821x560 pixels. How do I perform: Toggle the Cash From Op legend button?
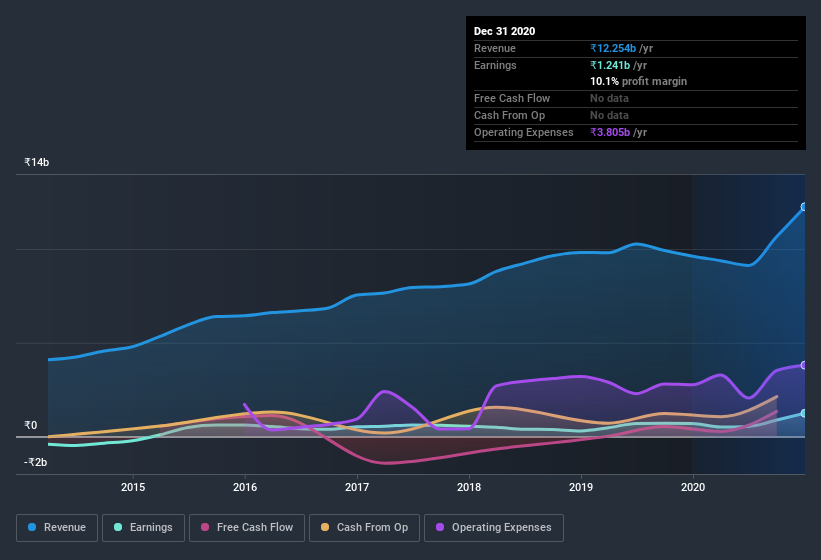coord(364,528)
